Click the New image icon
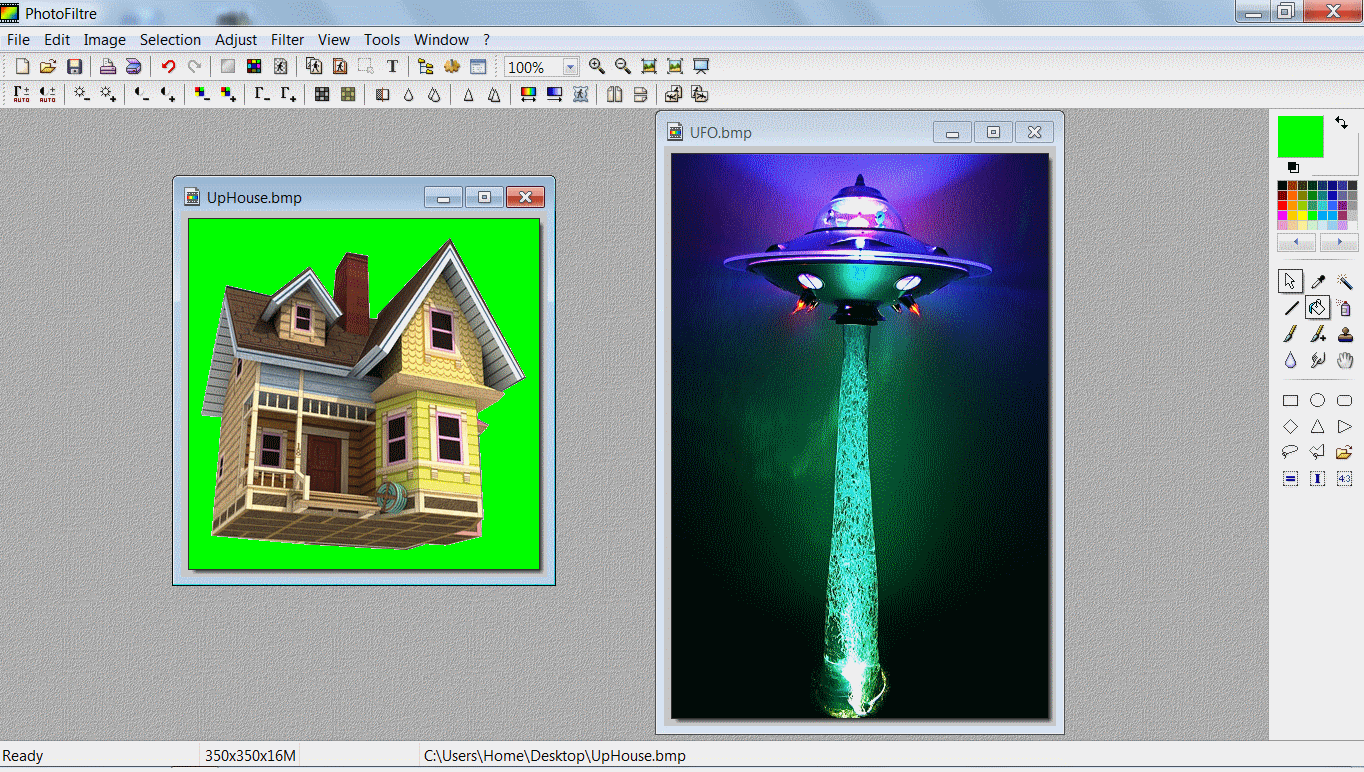This screenshot has width=1364, height=772. [22, 67]
